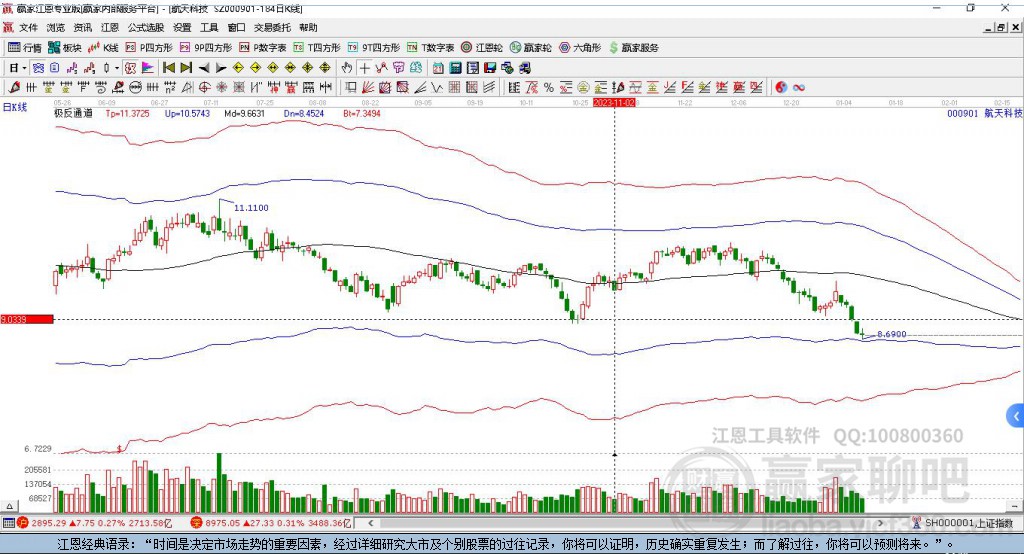Click the circular target crosshair icon
Viewport: 1024px width, 554px height.
(204, 88)
